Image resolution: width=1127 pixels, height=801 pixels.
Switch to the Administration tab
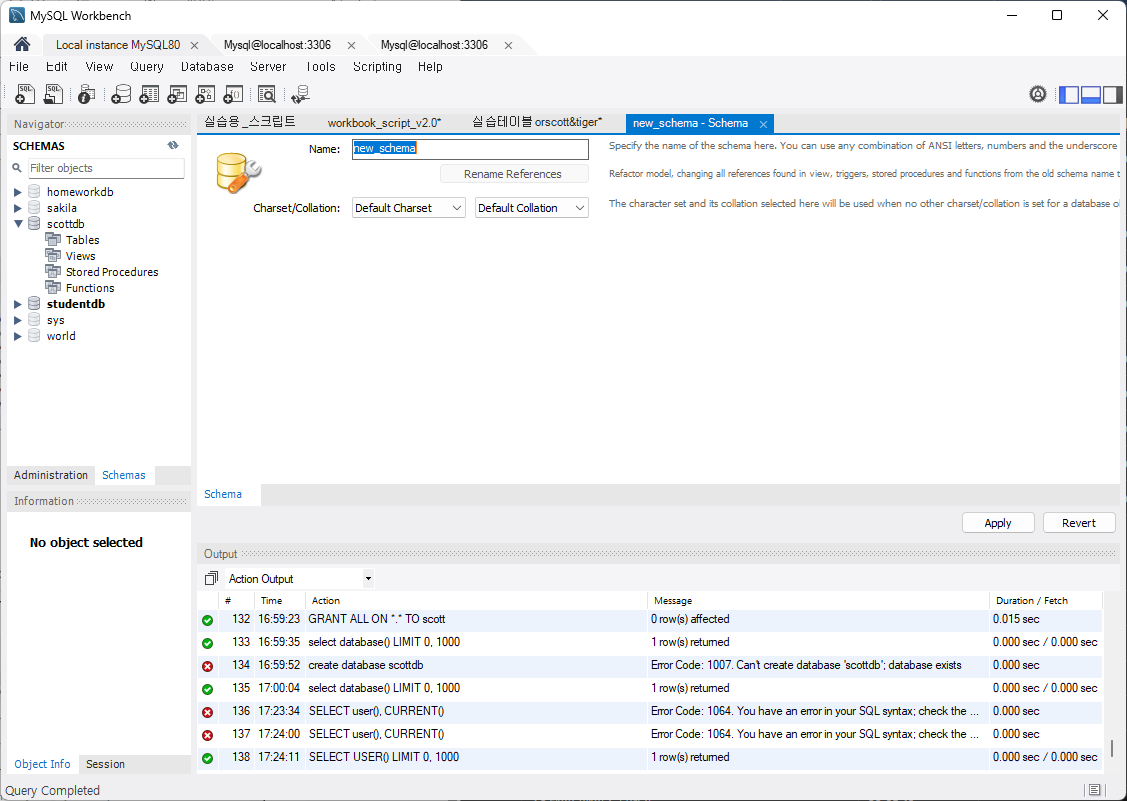(x=50, y=475)
